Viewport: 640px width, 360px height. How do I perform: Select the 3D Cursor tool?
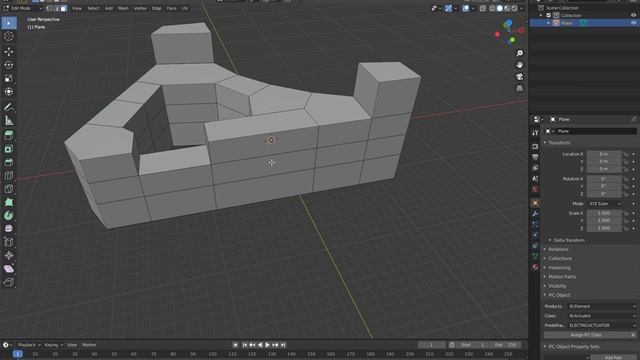(9, 36)
